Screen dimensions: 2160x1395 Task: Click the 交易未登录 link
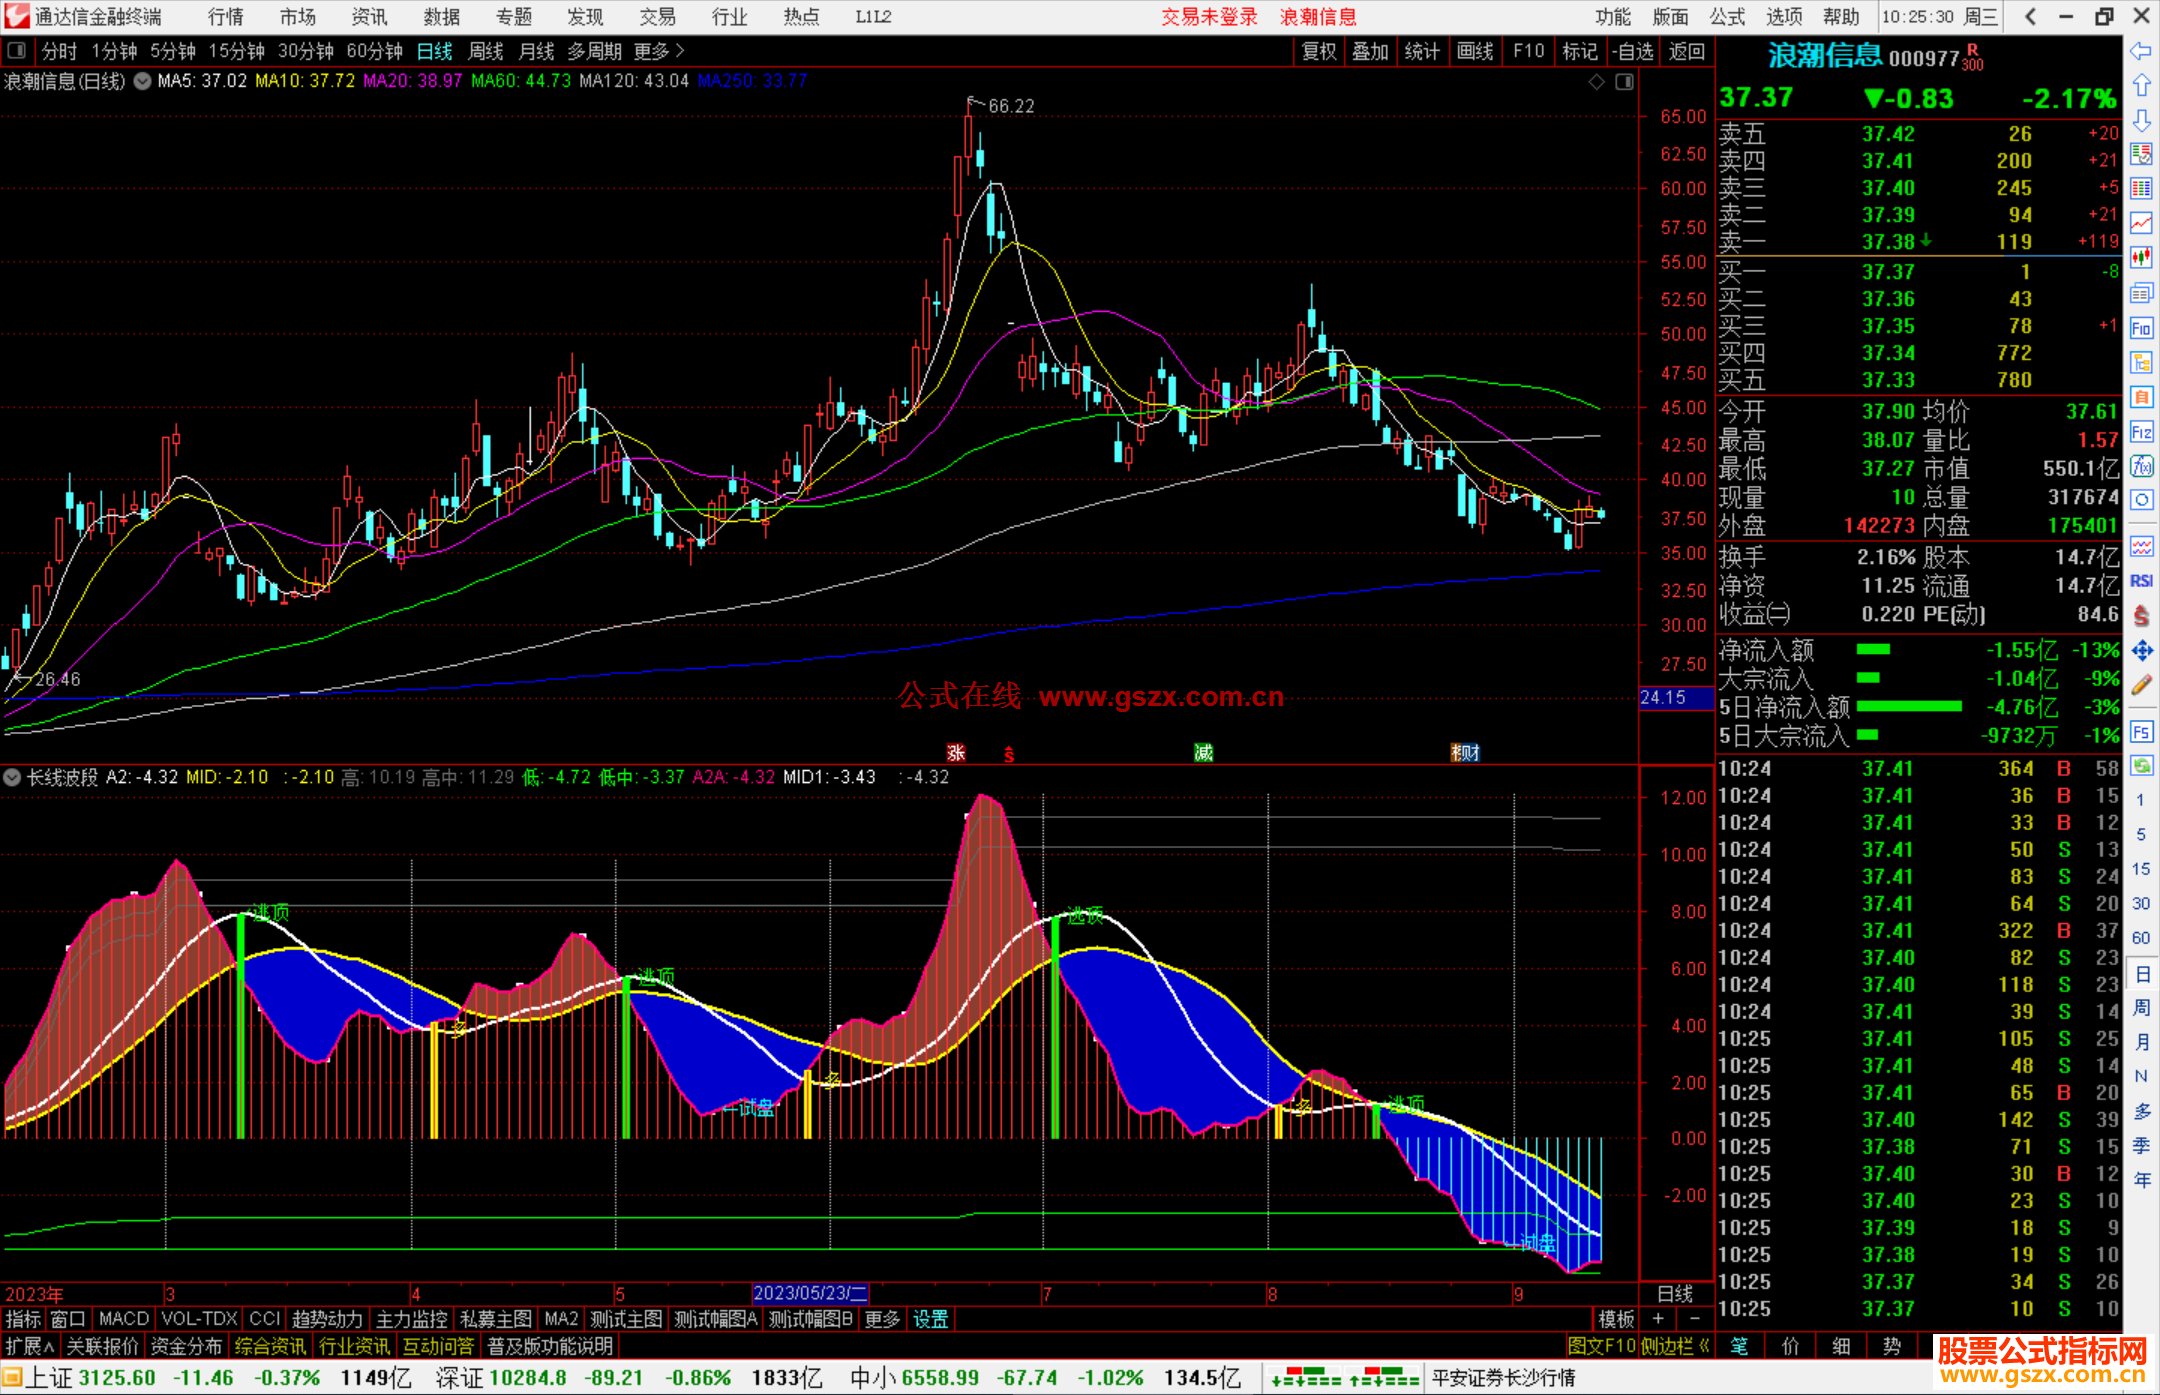pyautogui.click(x=1209, y=16)
